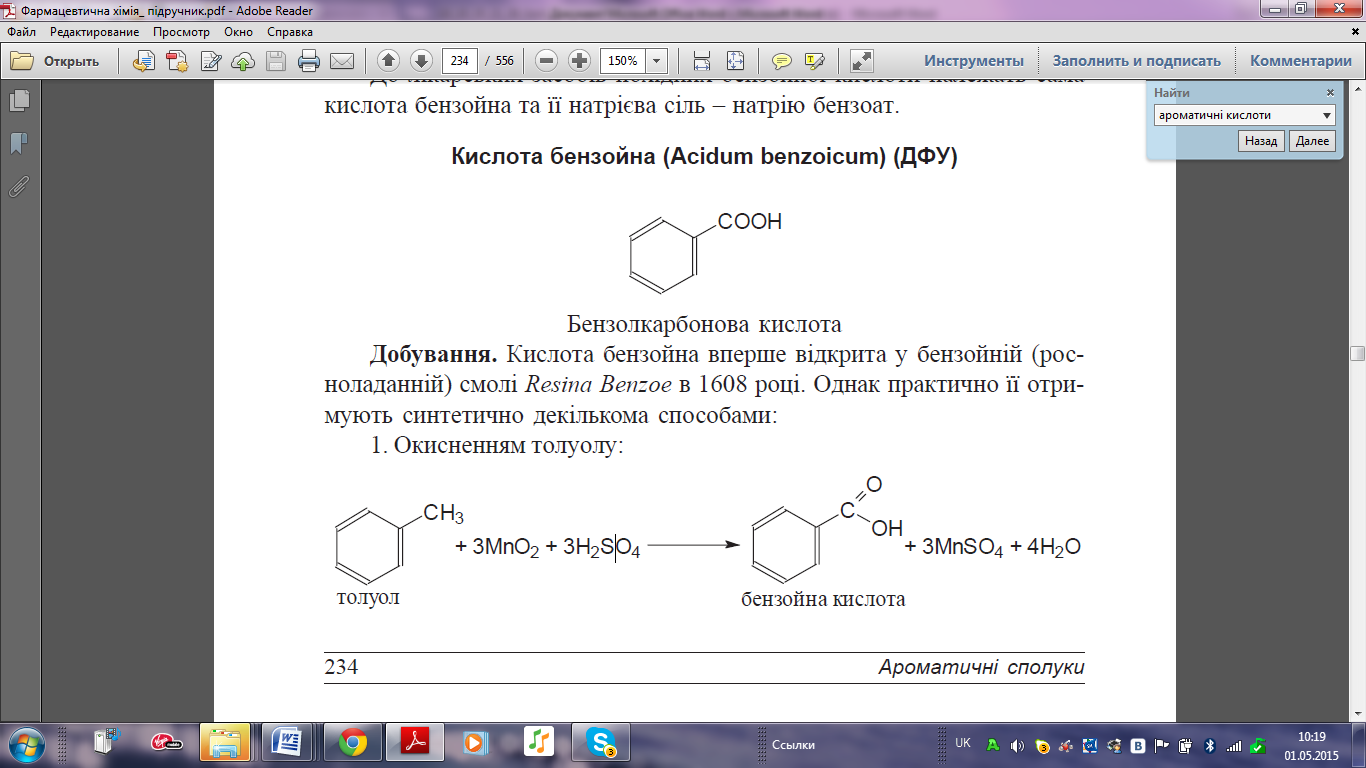Click the Bluetooth tray icon
This screenshot has height=768, width=1366.
point(1209,745)
